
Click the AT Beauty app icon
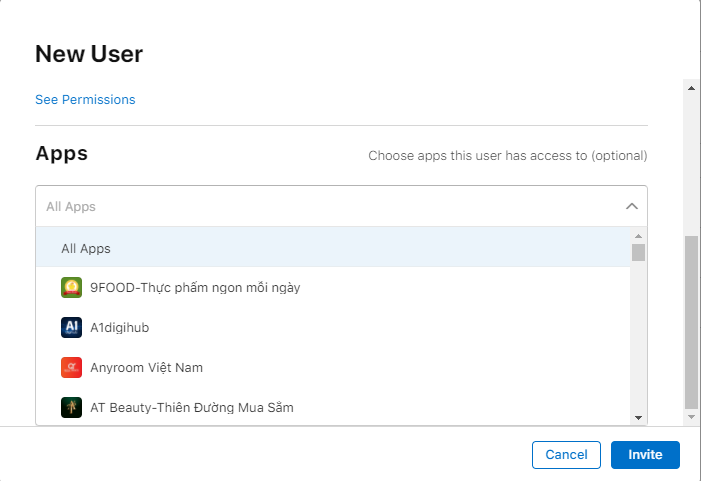click(x=71, y=408)
